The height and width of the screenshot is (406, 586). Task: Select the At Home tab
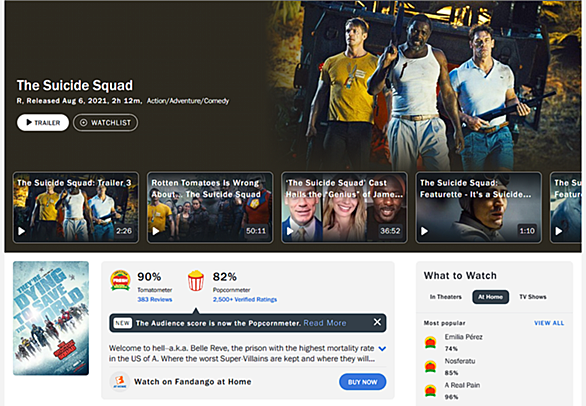pyautogui.click(x=490, y=297)
